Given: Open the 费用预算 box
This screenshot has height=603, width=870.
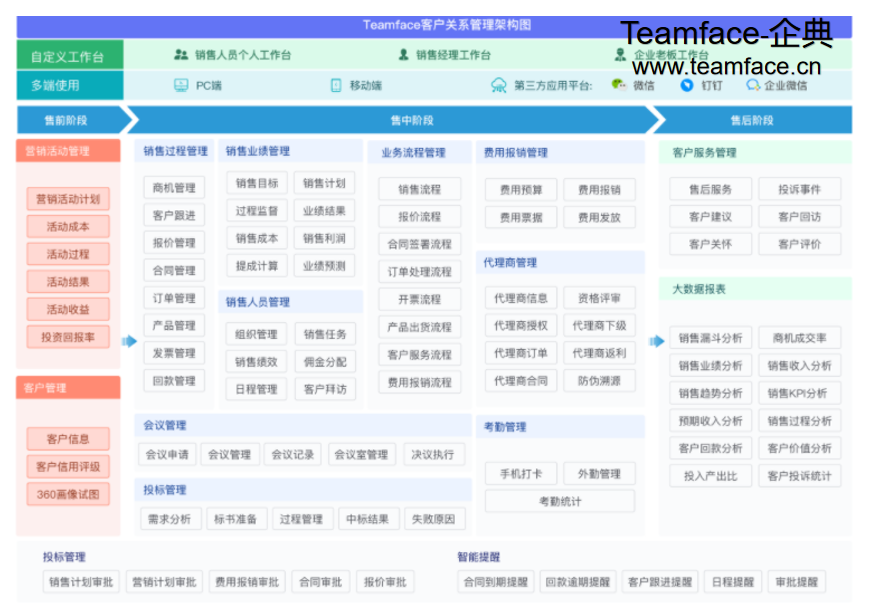Looking at the screenshot, I should point(521,190).
